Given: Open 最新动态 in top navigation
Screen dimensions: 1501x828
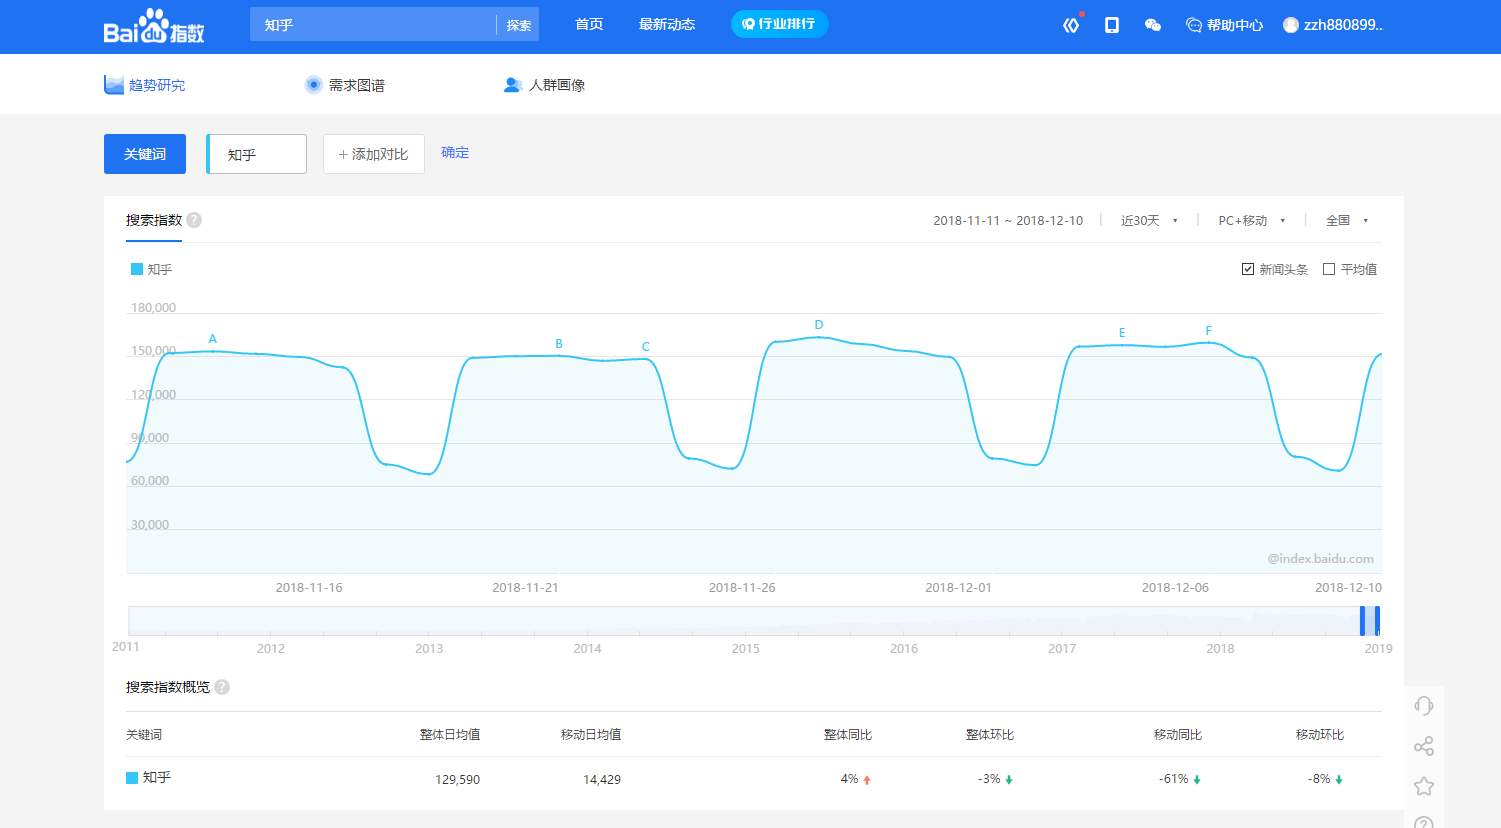Looking at the screenshot, I should pos(667,24).
